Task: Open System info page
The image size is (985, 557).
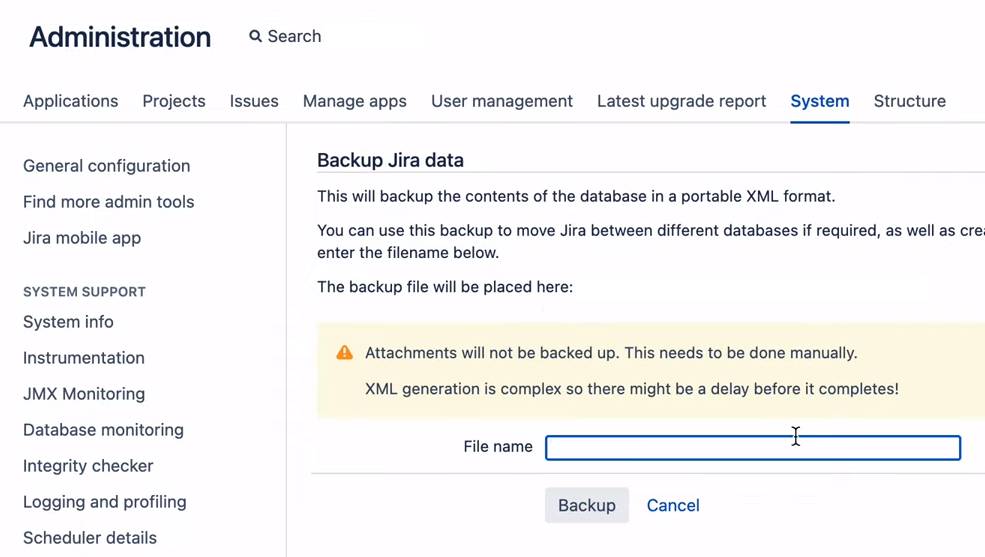Action: [x=68, y=322]
